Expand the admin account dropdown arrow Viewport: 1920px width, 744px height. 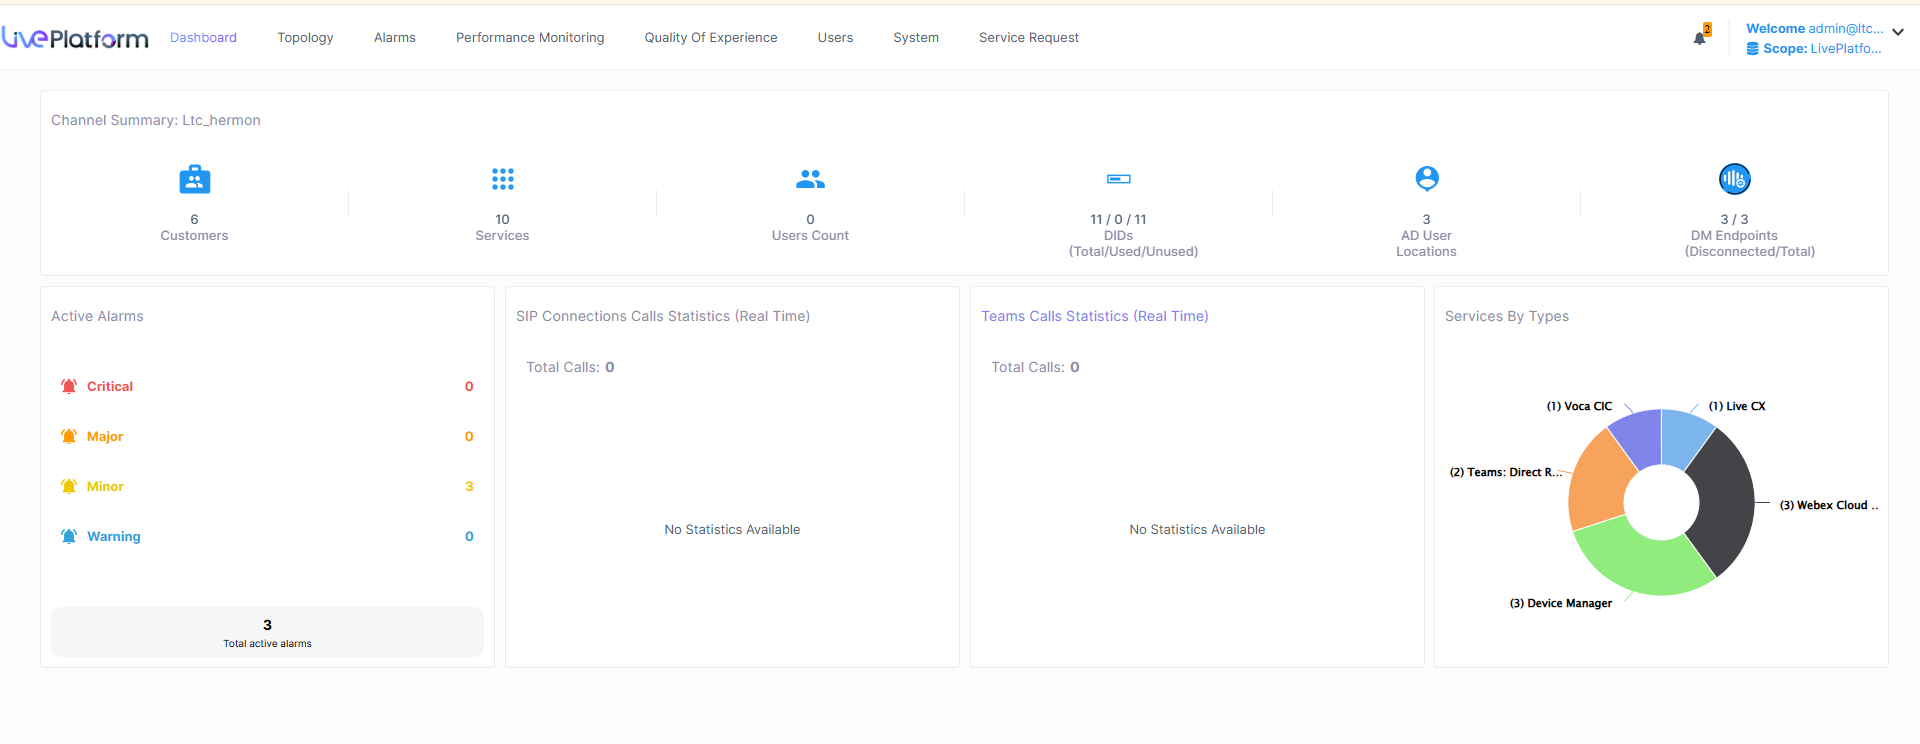[1898, 32]
